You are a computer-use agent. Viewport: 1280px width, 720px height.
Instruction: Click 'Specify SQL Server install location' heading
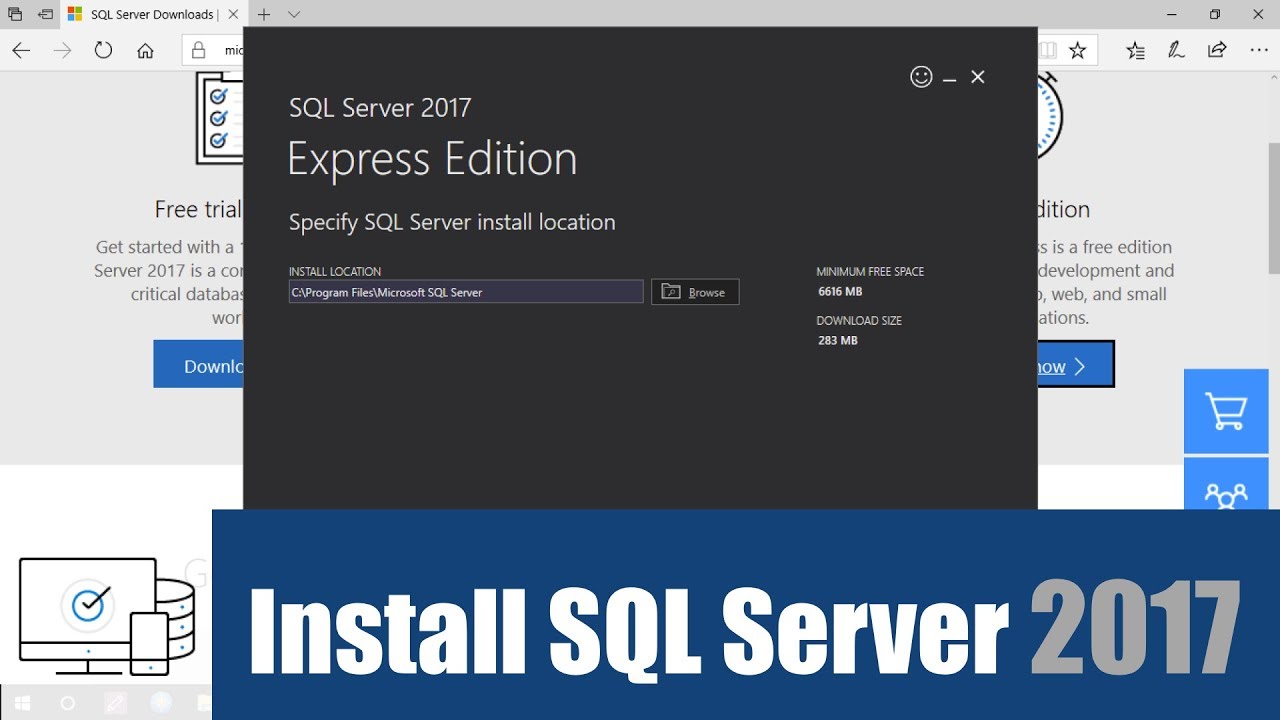[452, 223]
